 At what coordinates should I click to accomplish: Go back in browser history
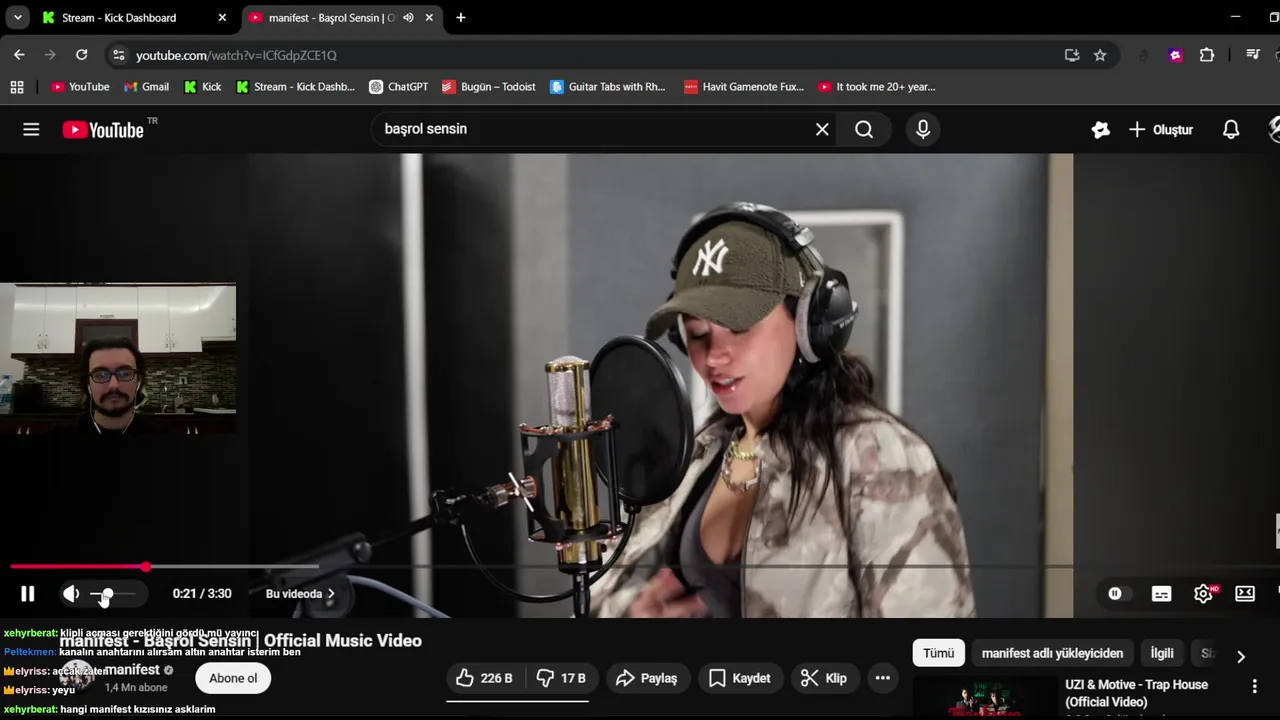click(19, 55)
